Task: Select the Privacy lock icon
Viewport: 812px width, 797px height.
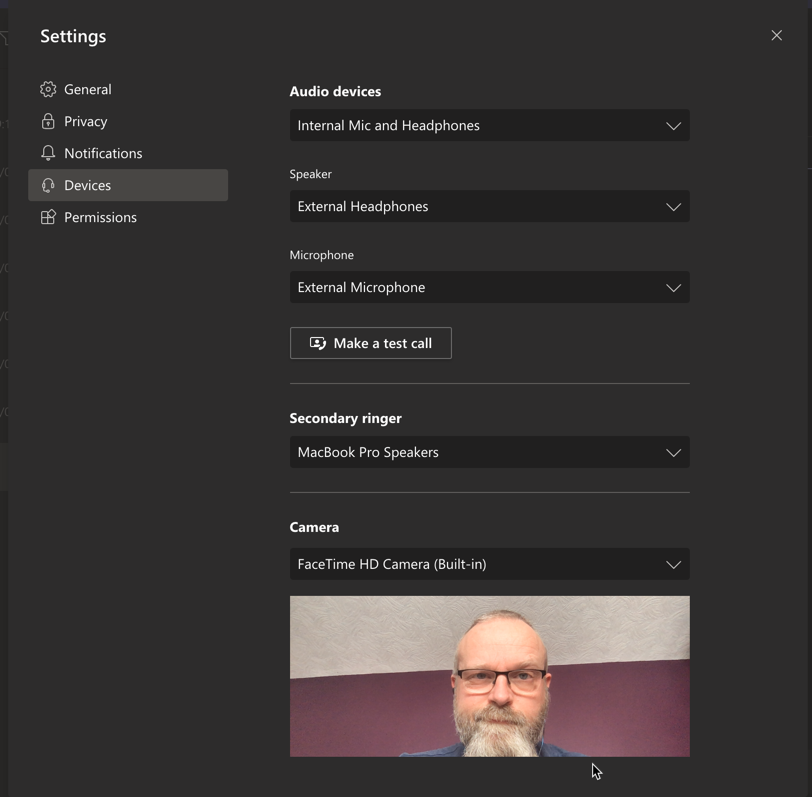Action: click(x=47, y=121)
